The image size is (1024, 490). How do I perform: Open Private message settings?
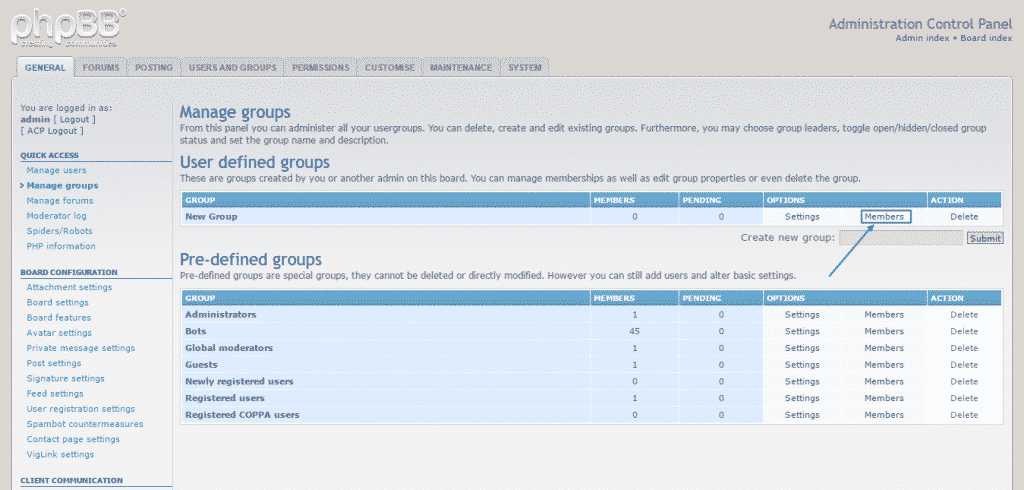pyautogui.click(x=80, y=348)
